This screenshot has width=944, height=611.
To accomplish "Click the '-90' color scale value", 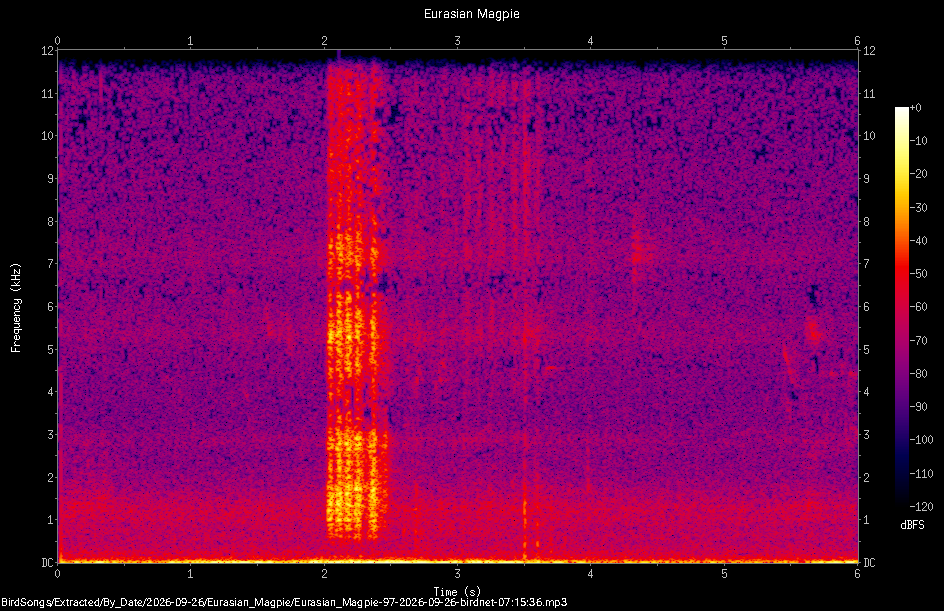I will (919, 407).
